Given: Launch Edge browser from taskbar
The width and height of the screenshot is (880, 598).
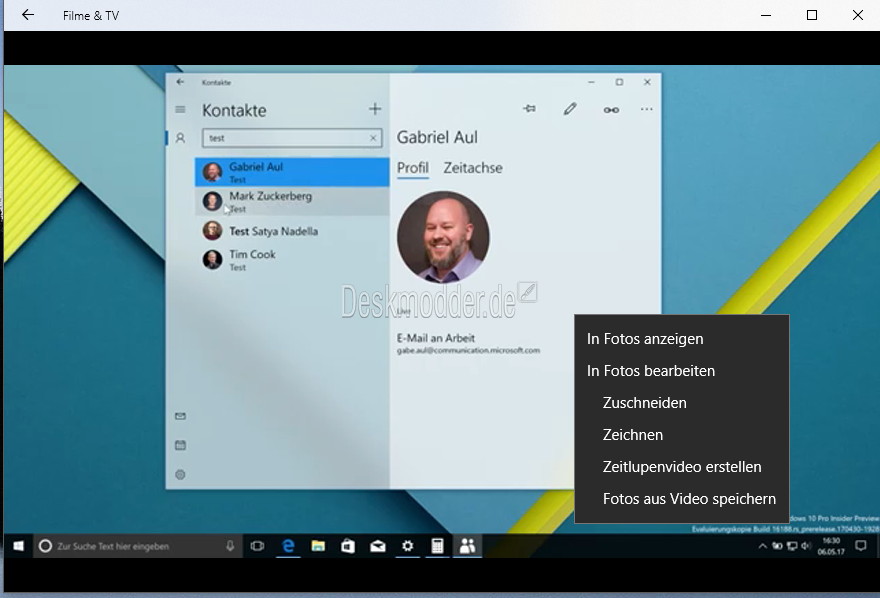Looking at the screenshot, I should point(288,546).
